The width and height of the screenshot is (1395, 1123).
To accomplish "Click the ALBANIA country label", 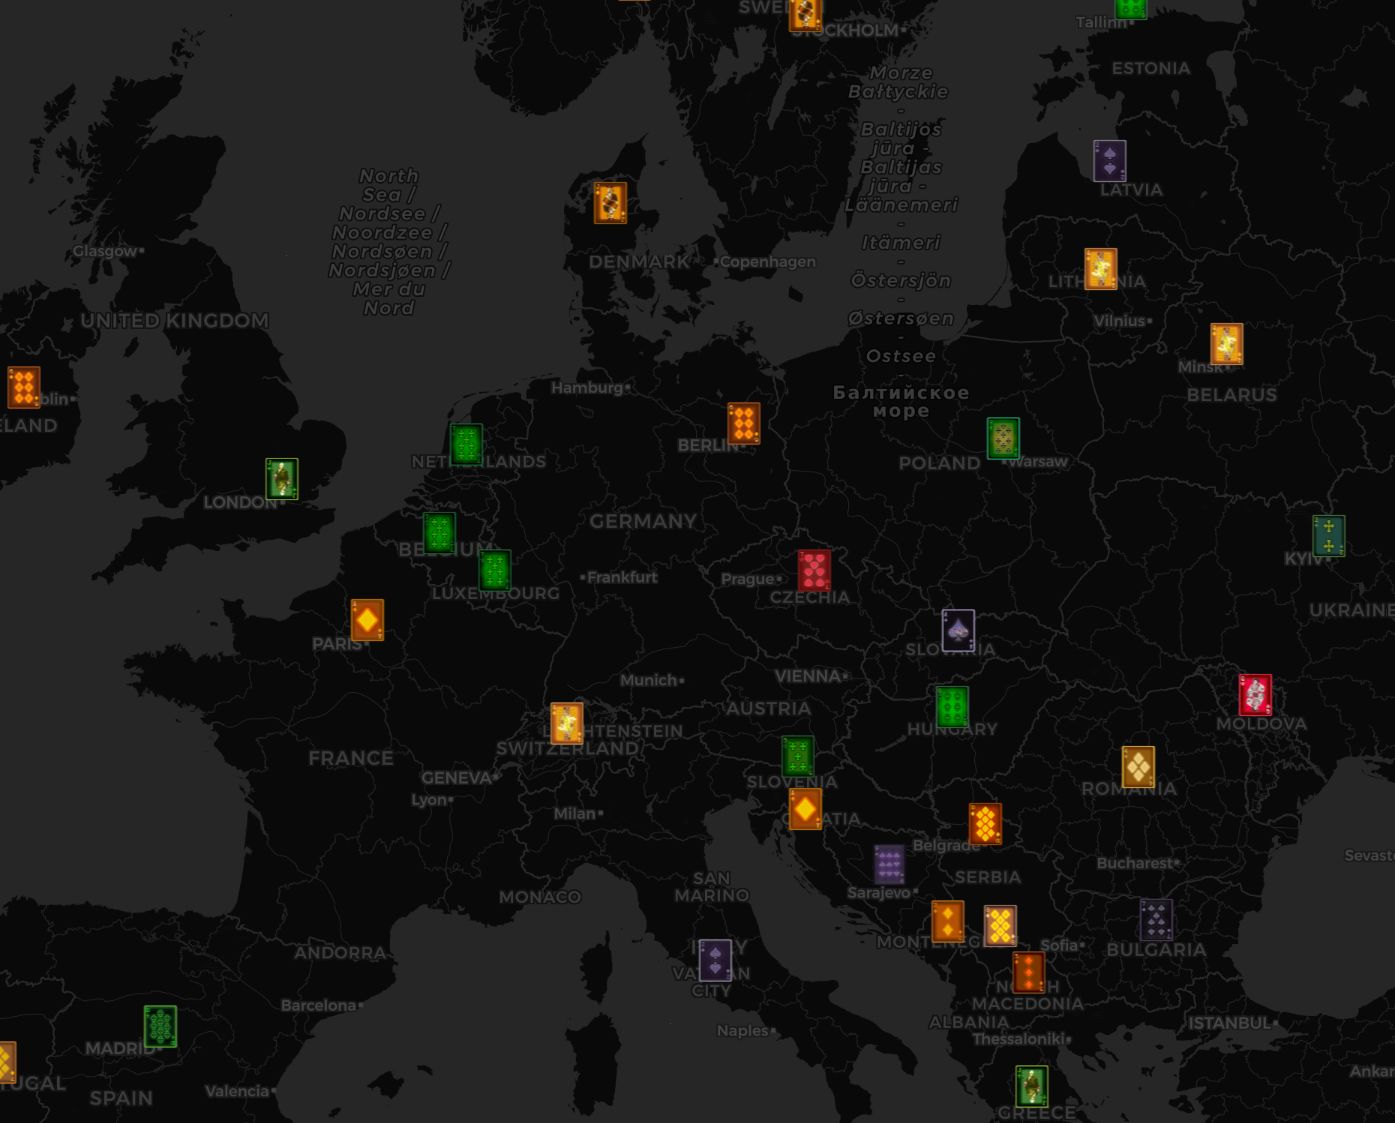I will 969,1022.
